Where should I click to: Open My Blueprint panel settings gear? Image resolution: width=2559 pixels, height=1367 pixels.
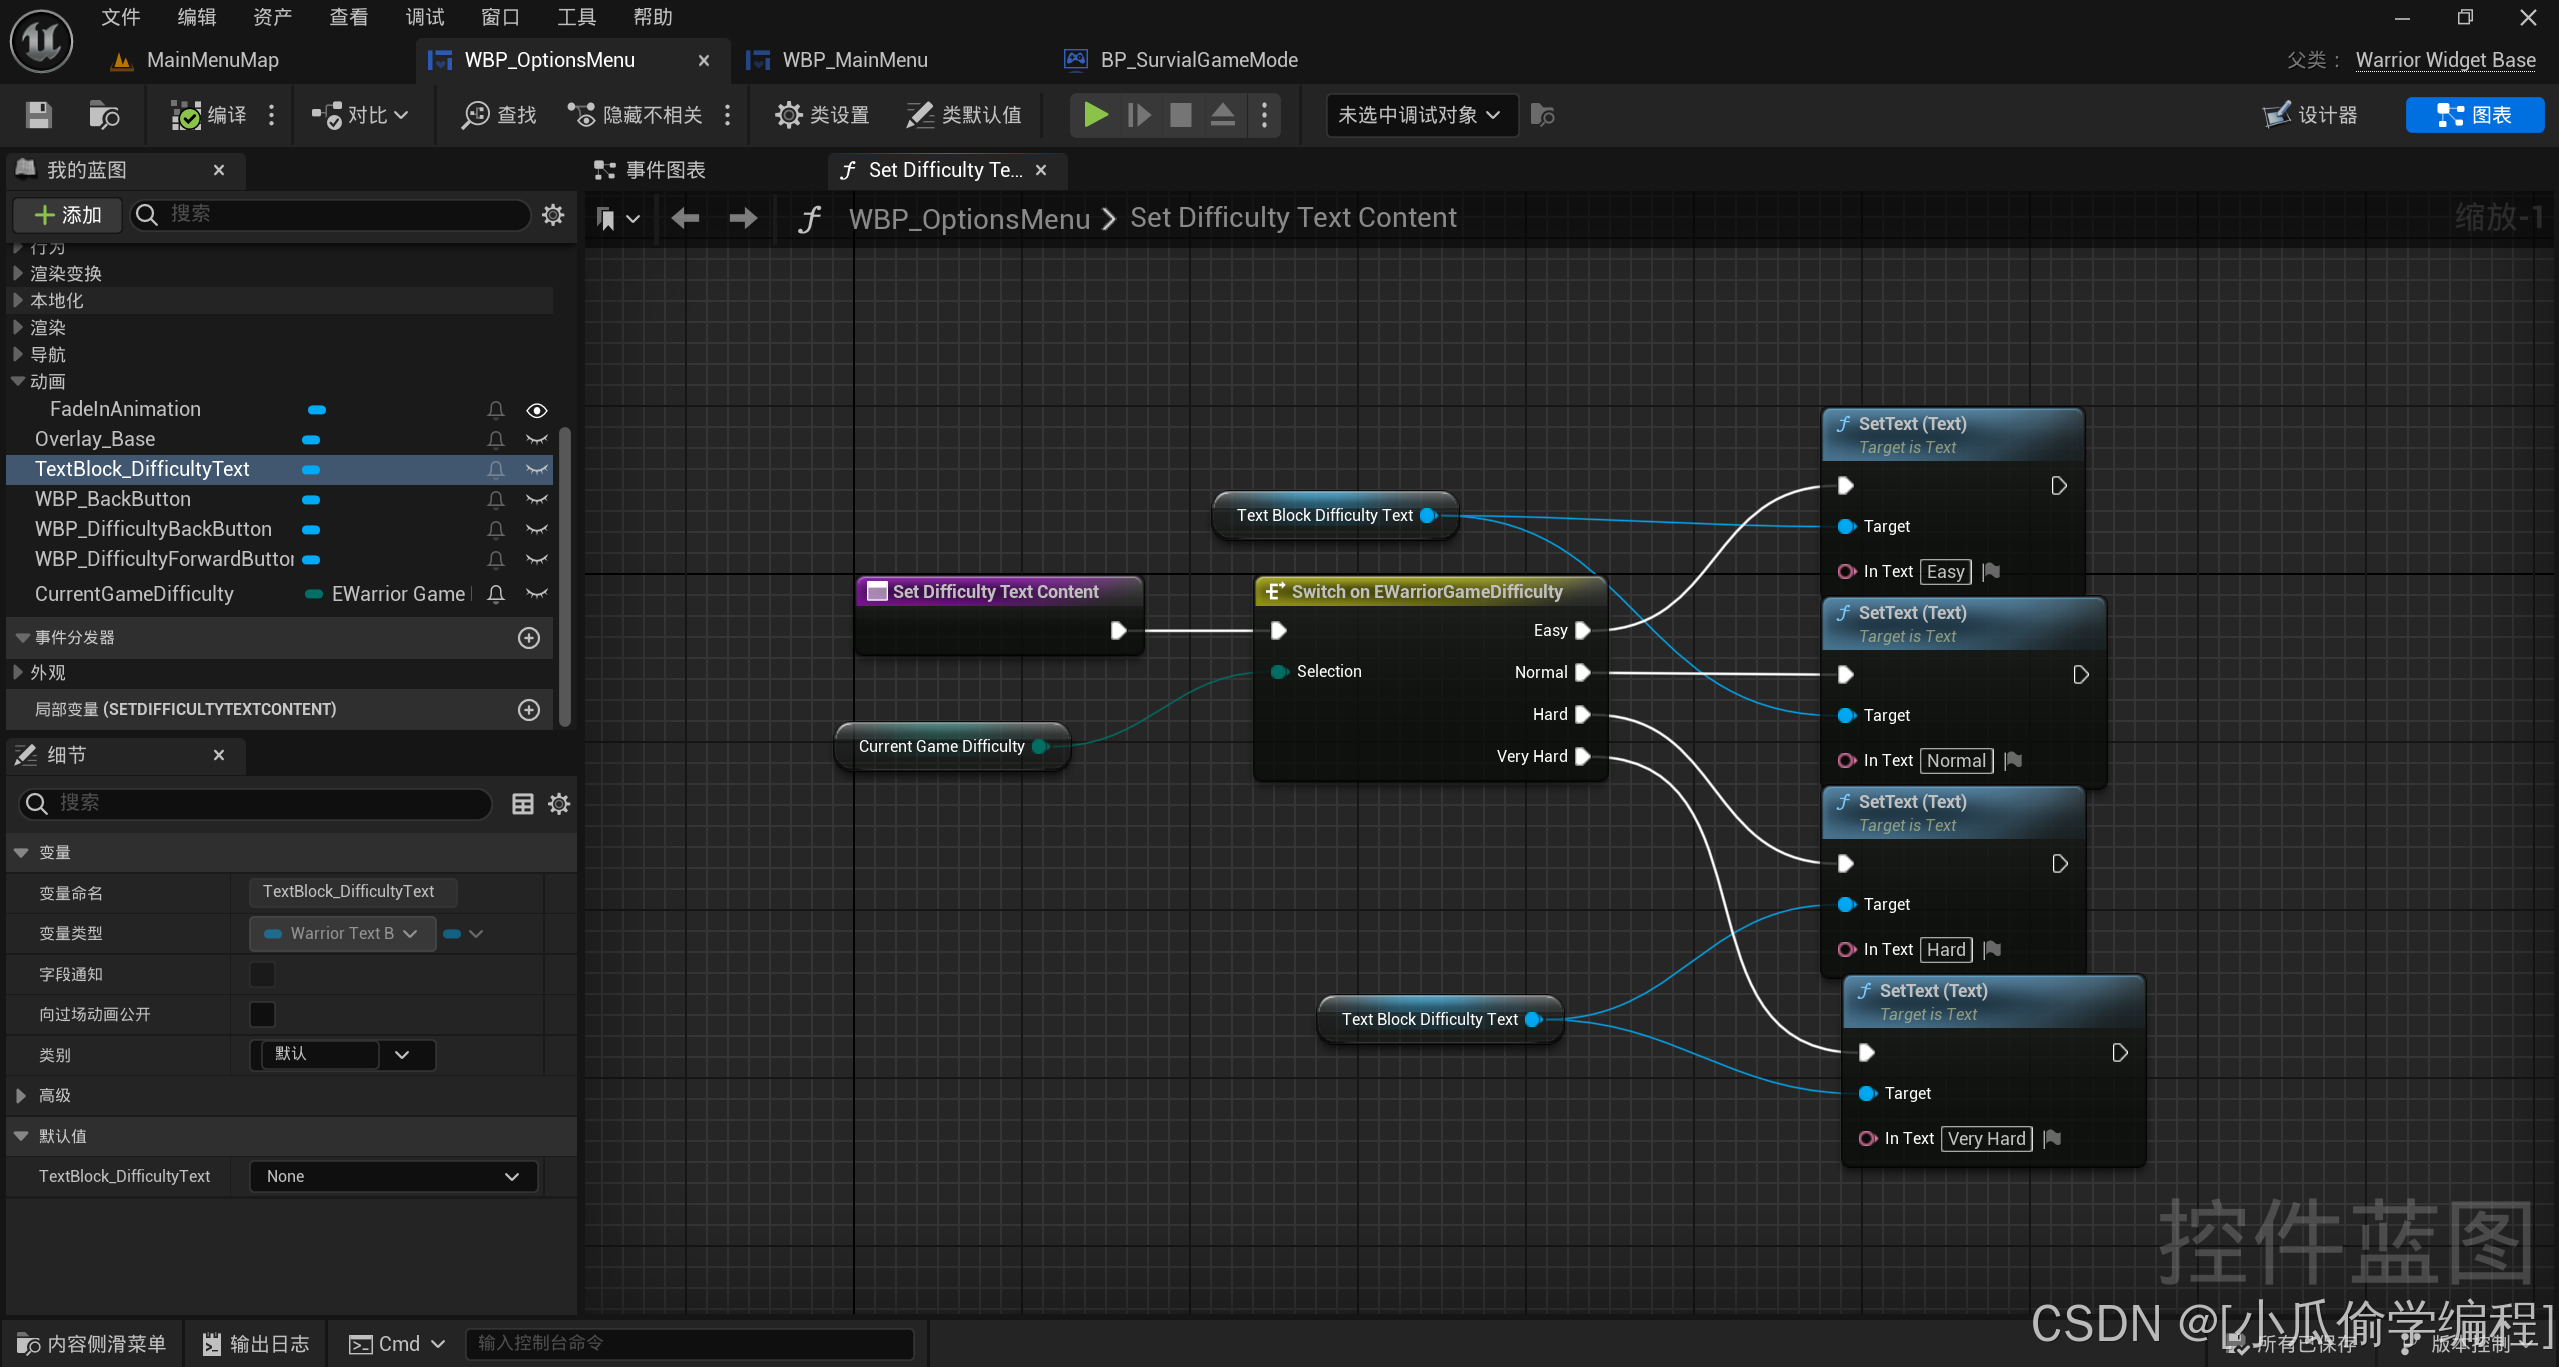pos(553,214)
